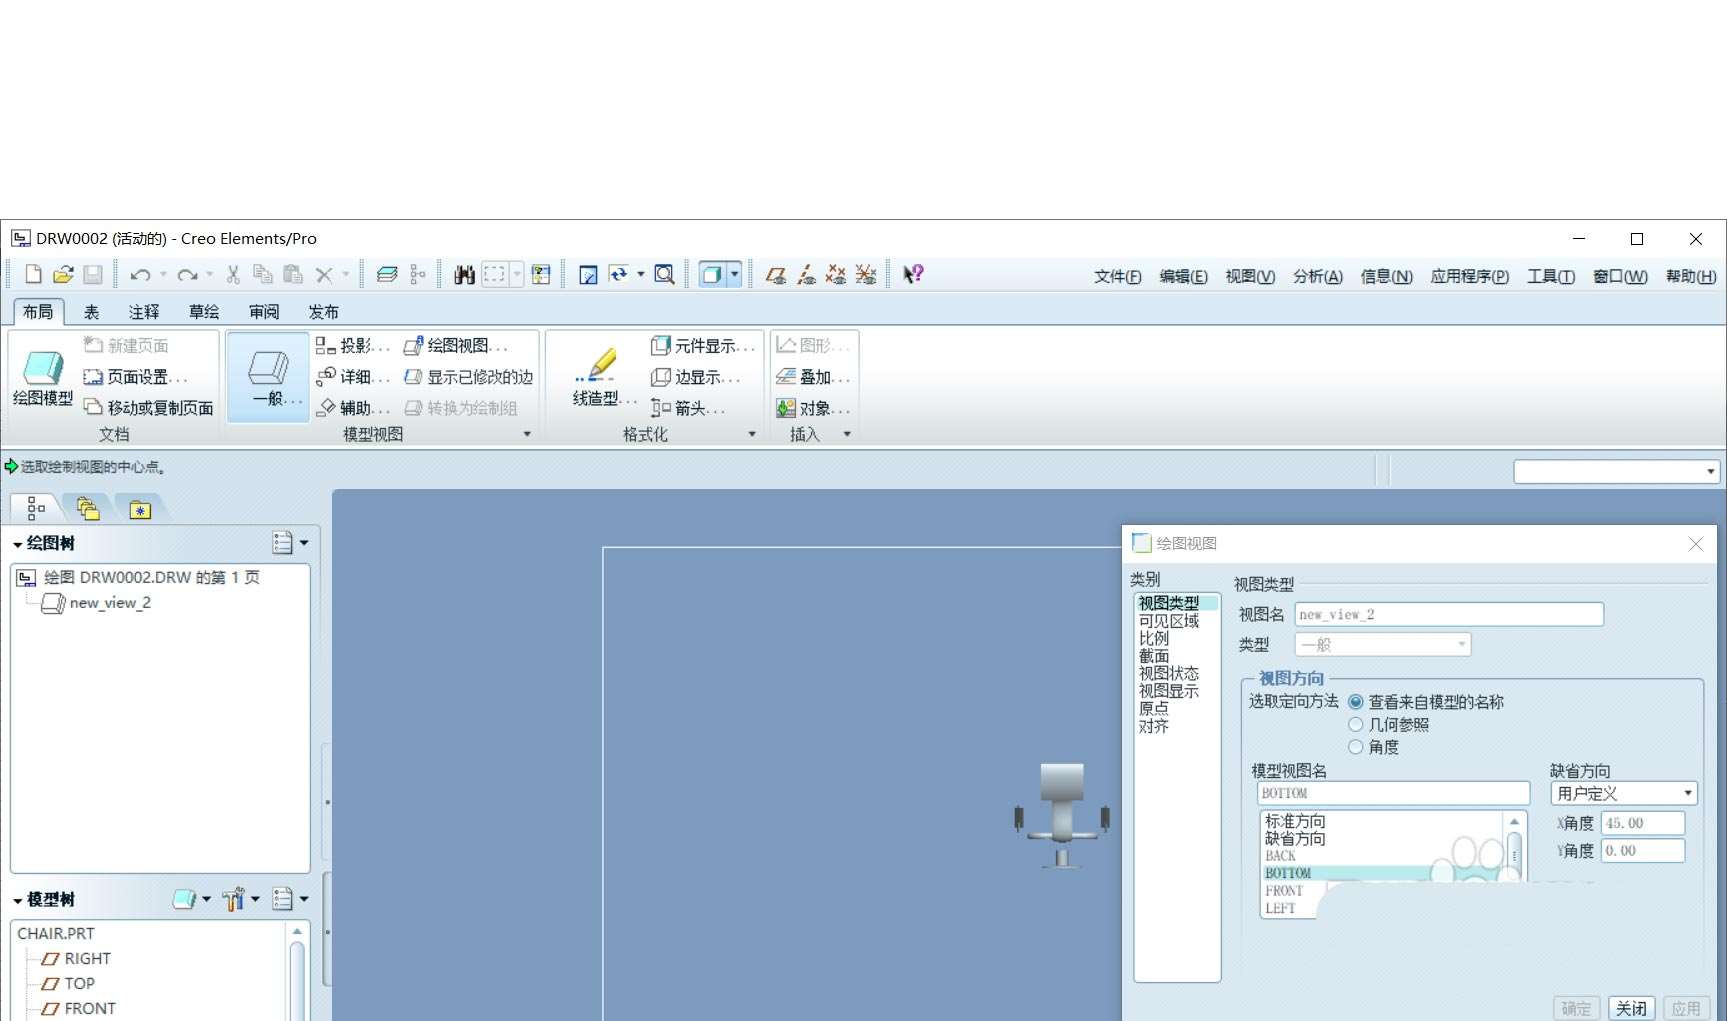Click the 投影 projection view icon
This screenshot has height=1021, width=1727.
[x=325, y=346]
